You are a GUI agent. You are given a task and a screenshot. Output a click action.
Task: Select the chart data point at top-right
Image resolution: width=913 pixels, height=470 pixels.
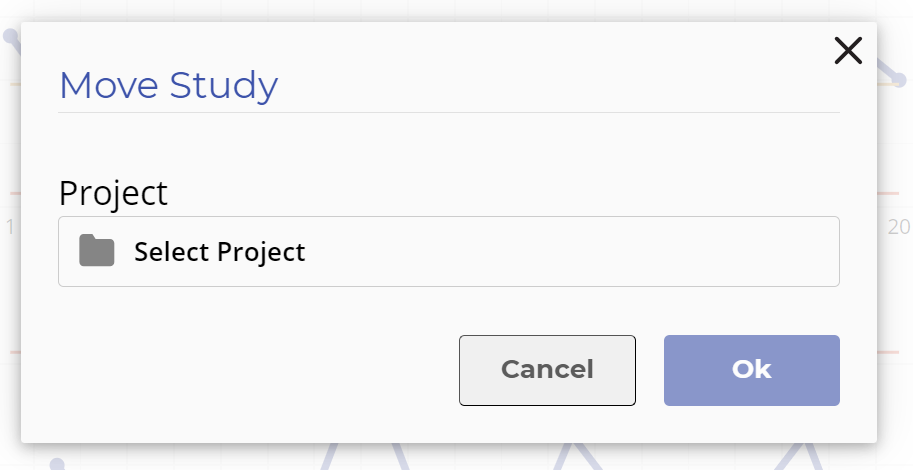coord(899,80)
